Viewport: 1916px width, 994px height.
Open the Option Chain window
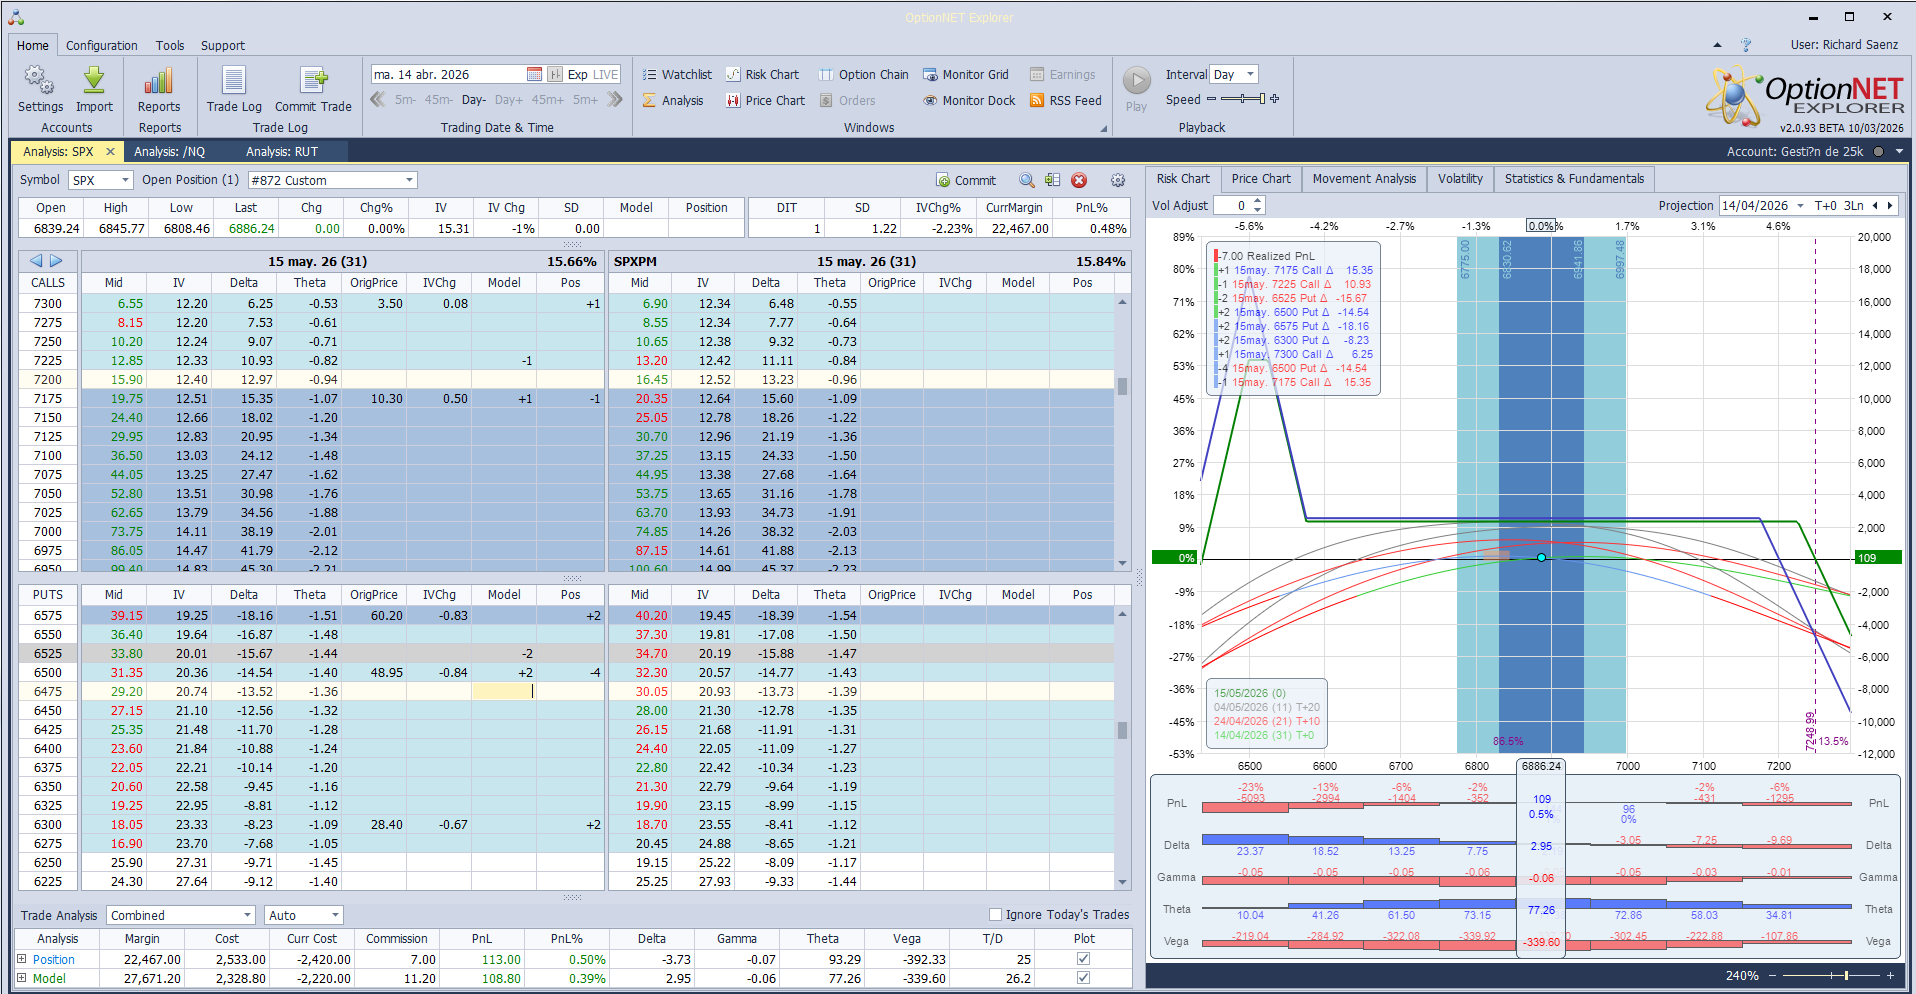(x=864, y=75)
